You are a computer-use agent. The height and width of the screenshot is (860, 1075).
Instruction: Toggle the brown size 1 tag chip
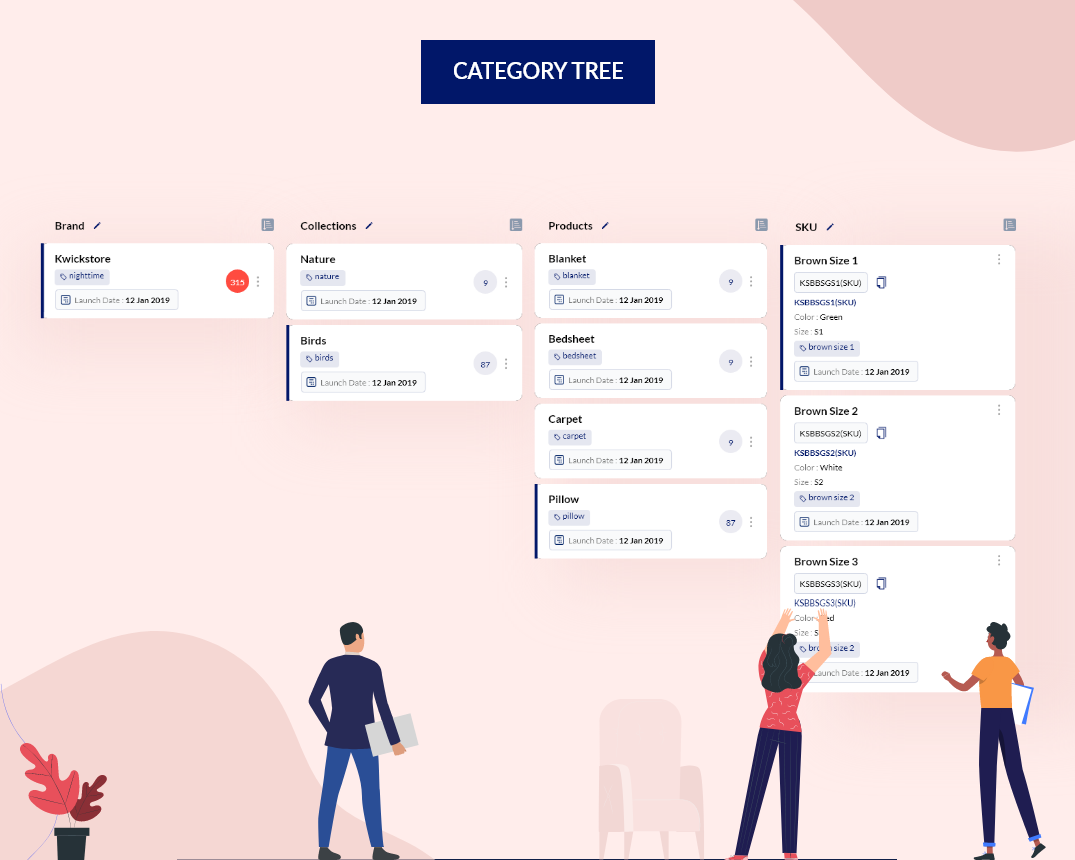[x=826, y=347]
